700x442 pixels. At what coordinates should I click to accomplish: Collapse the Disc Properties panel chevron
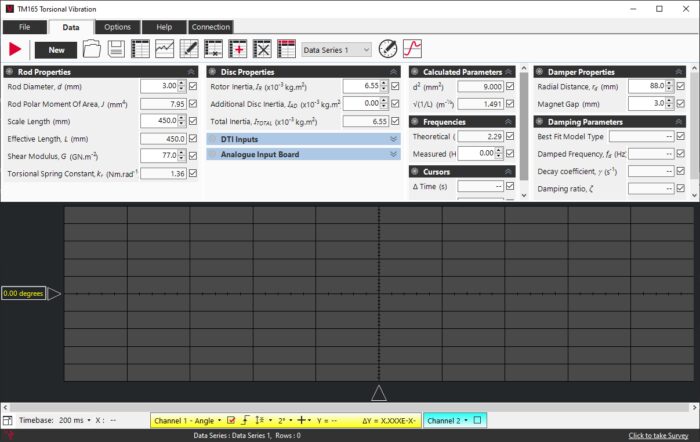pyautogui.click(x=393, y=72)
